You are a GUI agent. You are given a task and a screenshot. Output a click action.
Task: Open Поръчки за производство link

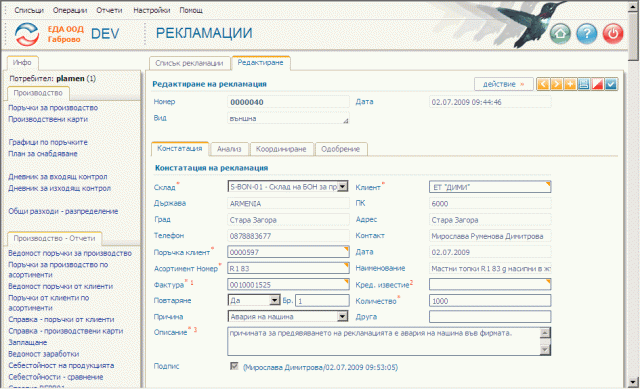click(53, 108)
